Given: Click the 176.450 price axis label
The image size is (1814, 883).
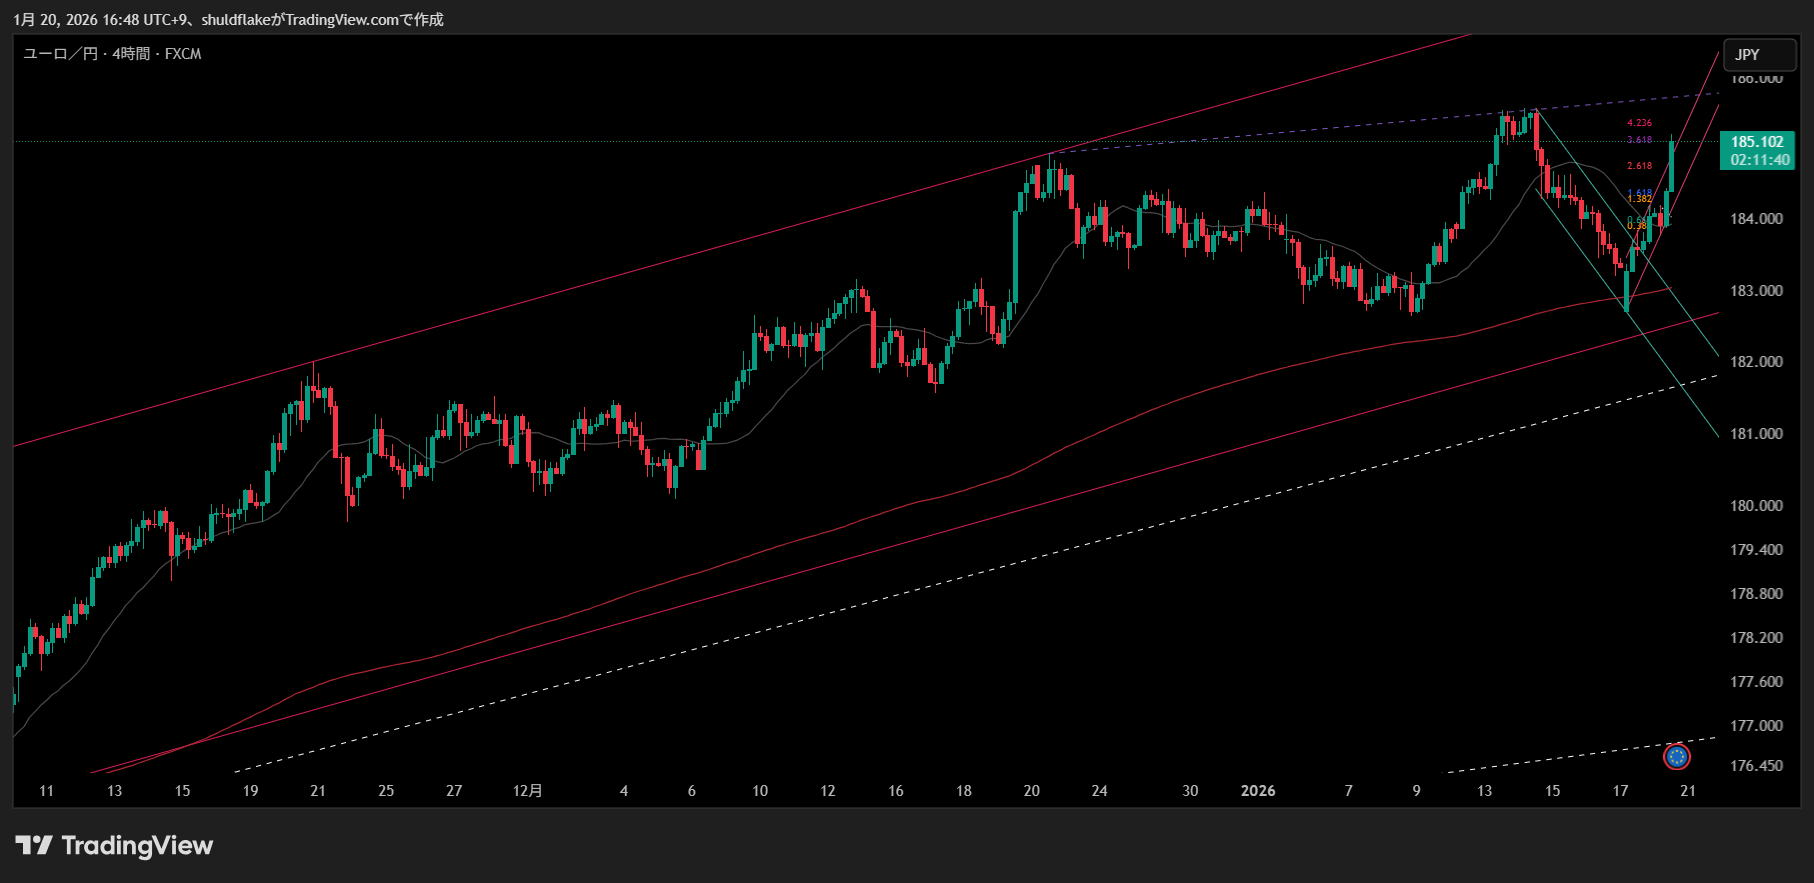Looking at the screenshot, I should pos(1756,766).
